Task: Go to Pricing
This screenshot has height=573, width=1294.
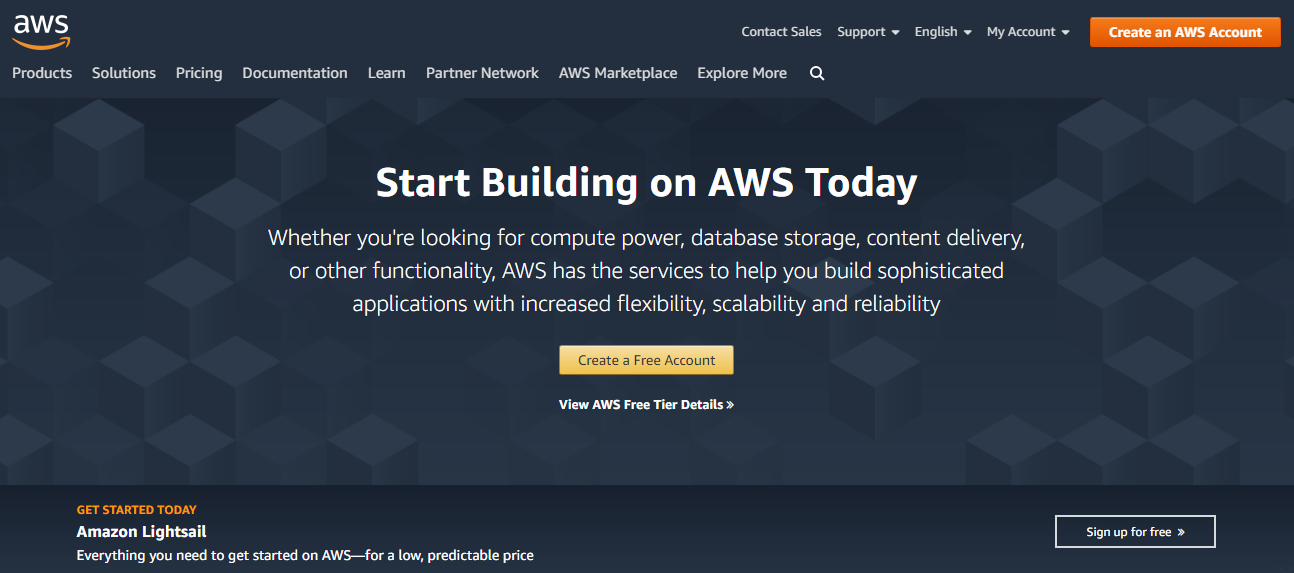Action: click(x=199, y=73)
